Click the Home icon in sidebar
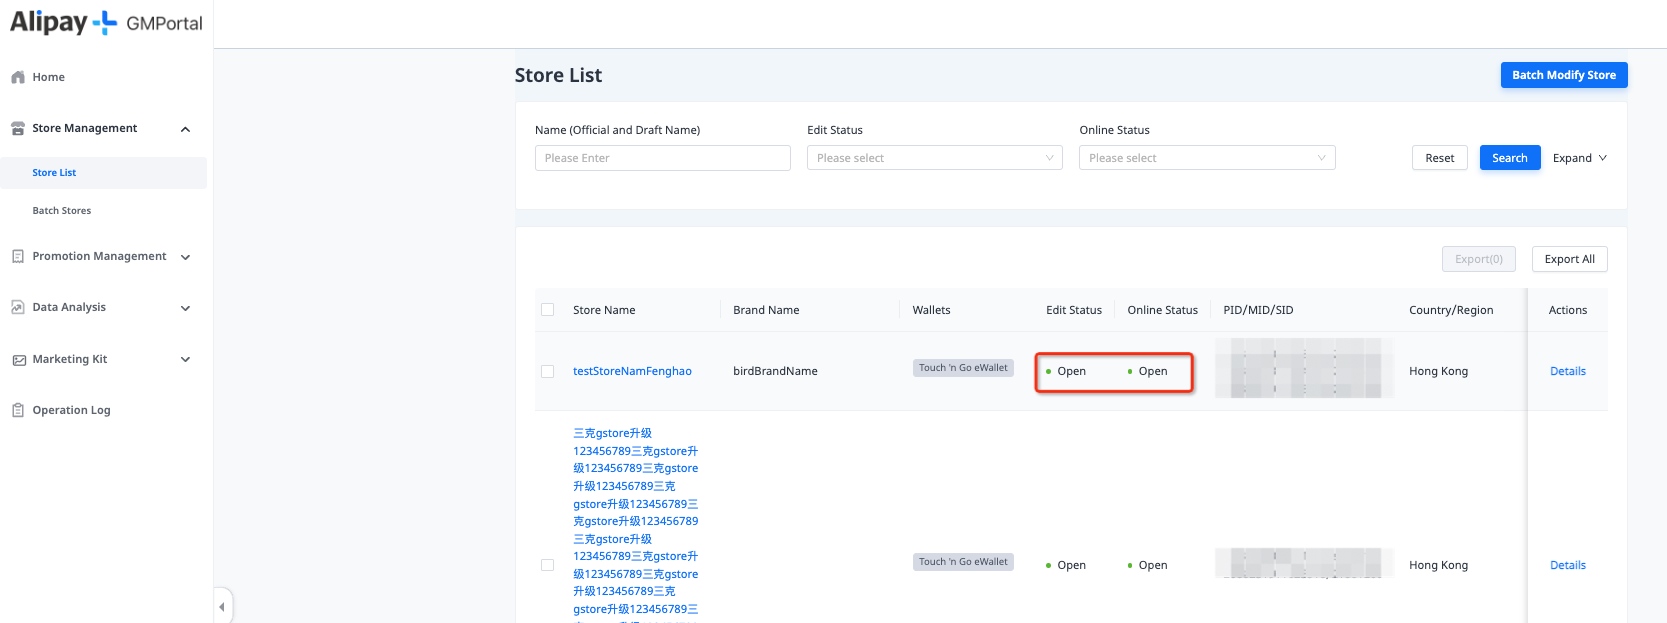Viewport: 1667px width, 623px height. 18,77
